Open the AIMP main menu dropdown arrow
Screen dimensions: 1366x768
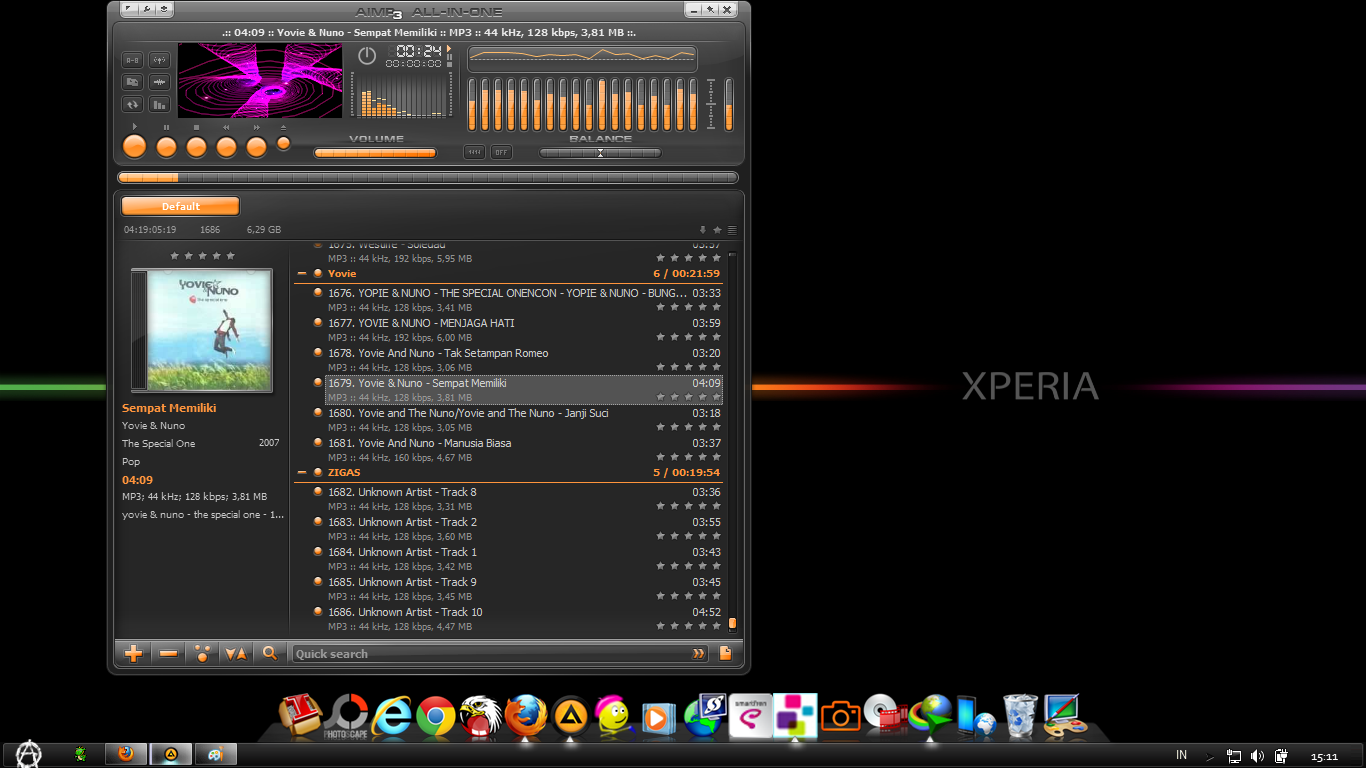[129, 10]
